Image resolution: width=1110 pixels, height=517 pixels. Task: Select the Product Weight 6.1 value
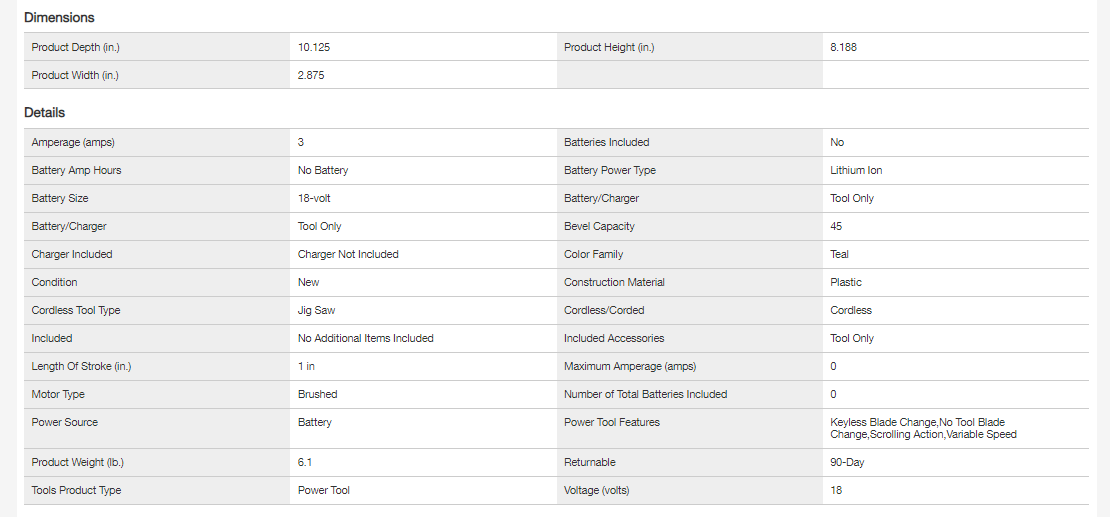click(x=305, y=462)
